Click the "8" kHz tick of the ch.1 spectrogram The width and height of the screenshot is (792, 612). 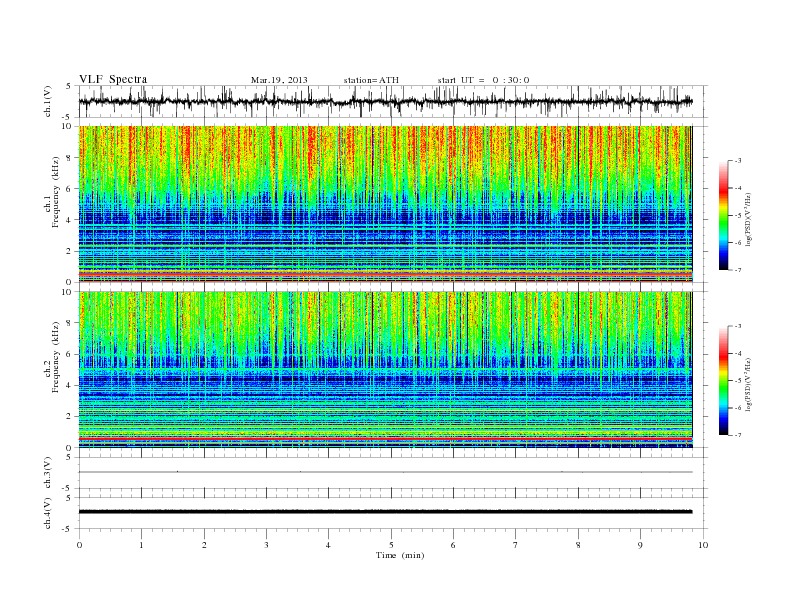70,158
